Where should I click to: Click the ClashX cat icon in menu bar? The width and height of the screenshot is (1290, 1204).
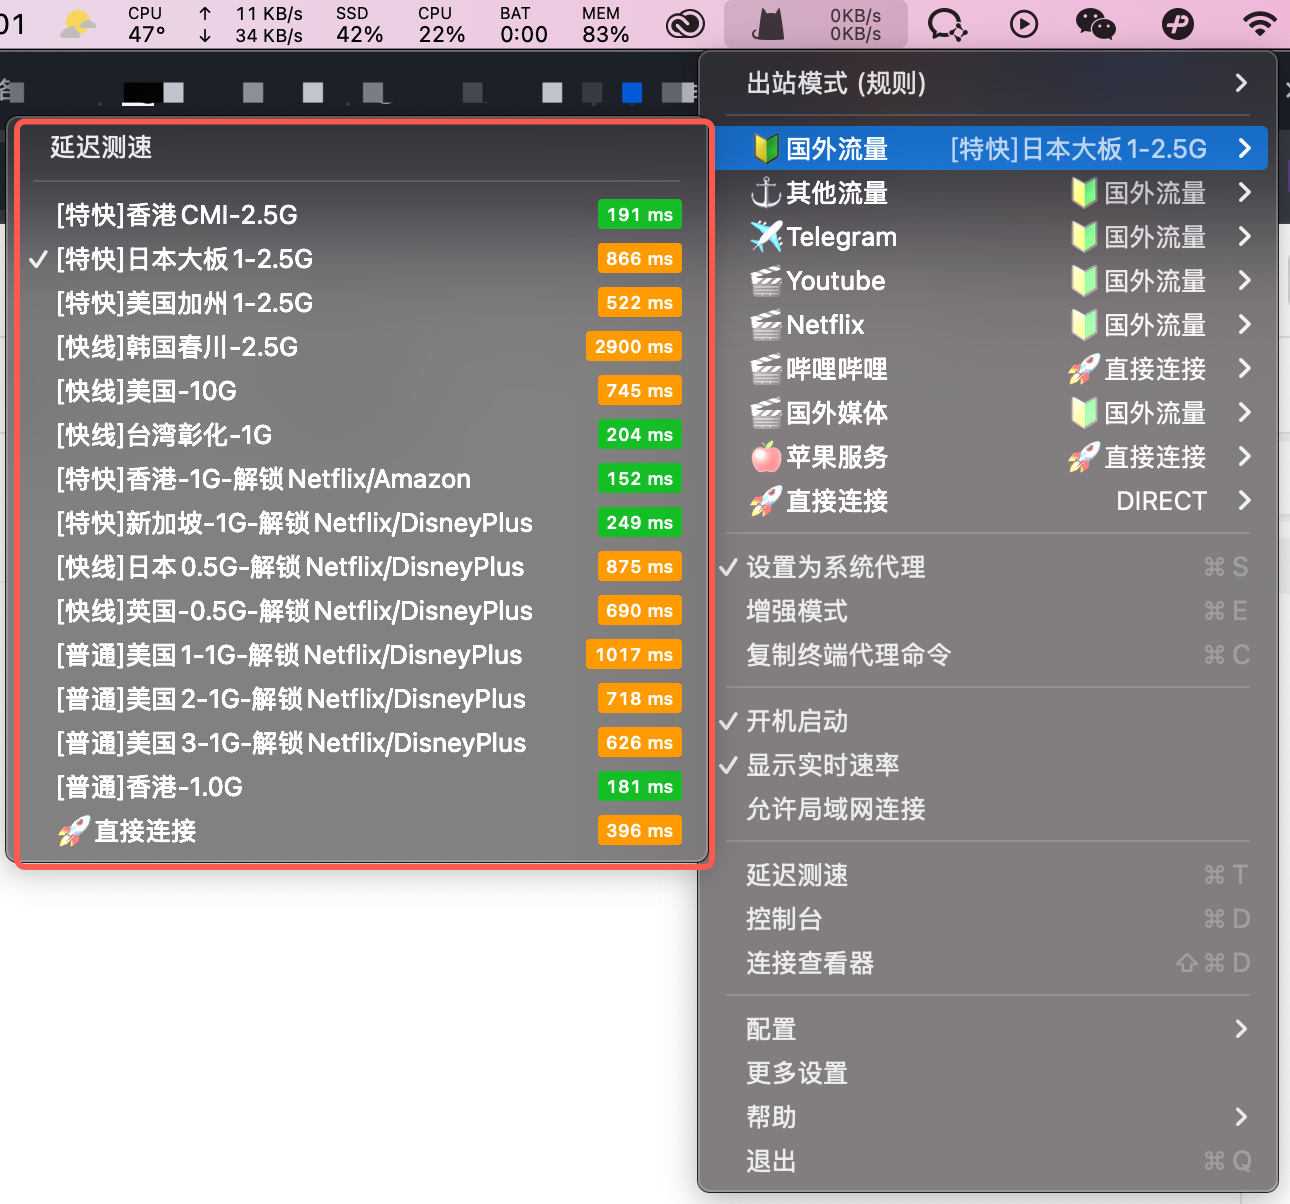tap(768, 24)
